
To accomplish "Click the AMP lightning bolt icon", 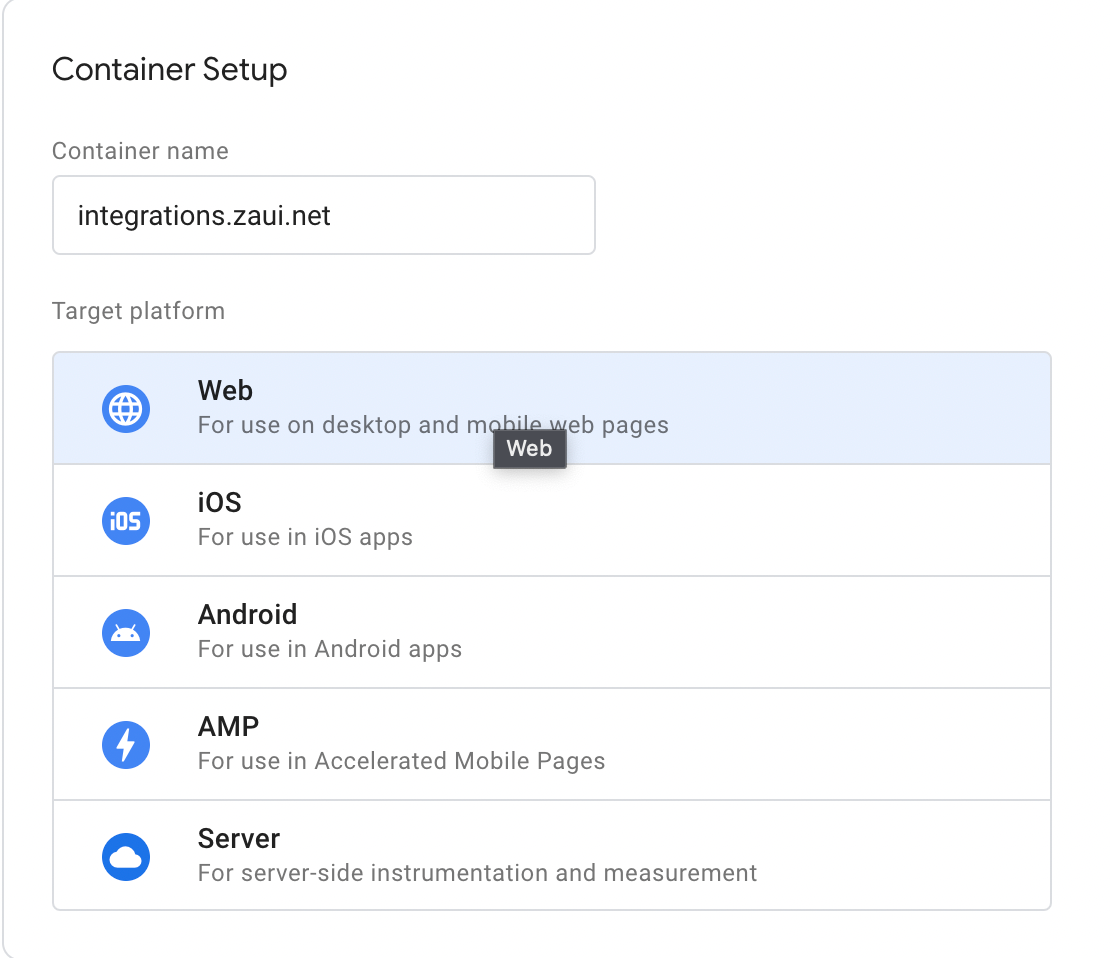I will (126, 744).
